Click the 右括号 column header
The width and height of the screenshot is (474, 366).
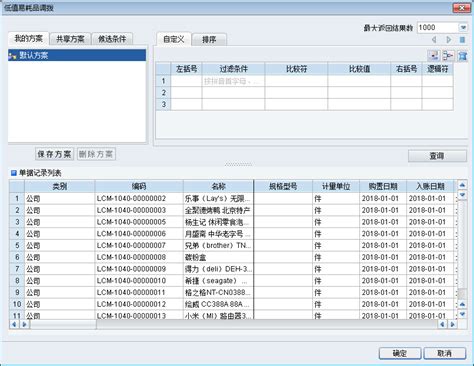pyautogui.click(x=406, y=69)
